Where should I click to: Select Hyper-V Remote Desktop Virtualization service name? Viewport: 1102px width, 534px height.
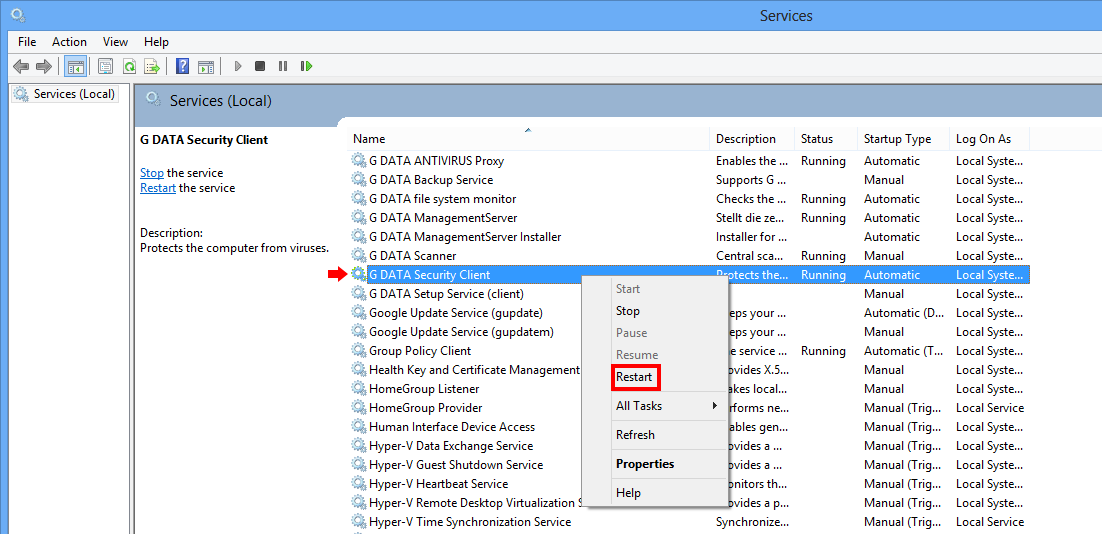tap(475, 502)
